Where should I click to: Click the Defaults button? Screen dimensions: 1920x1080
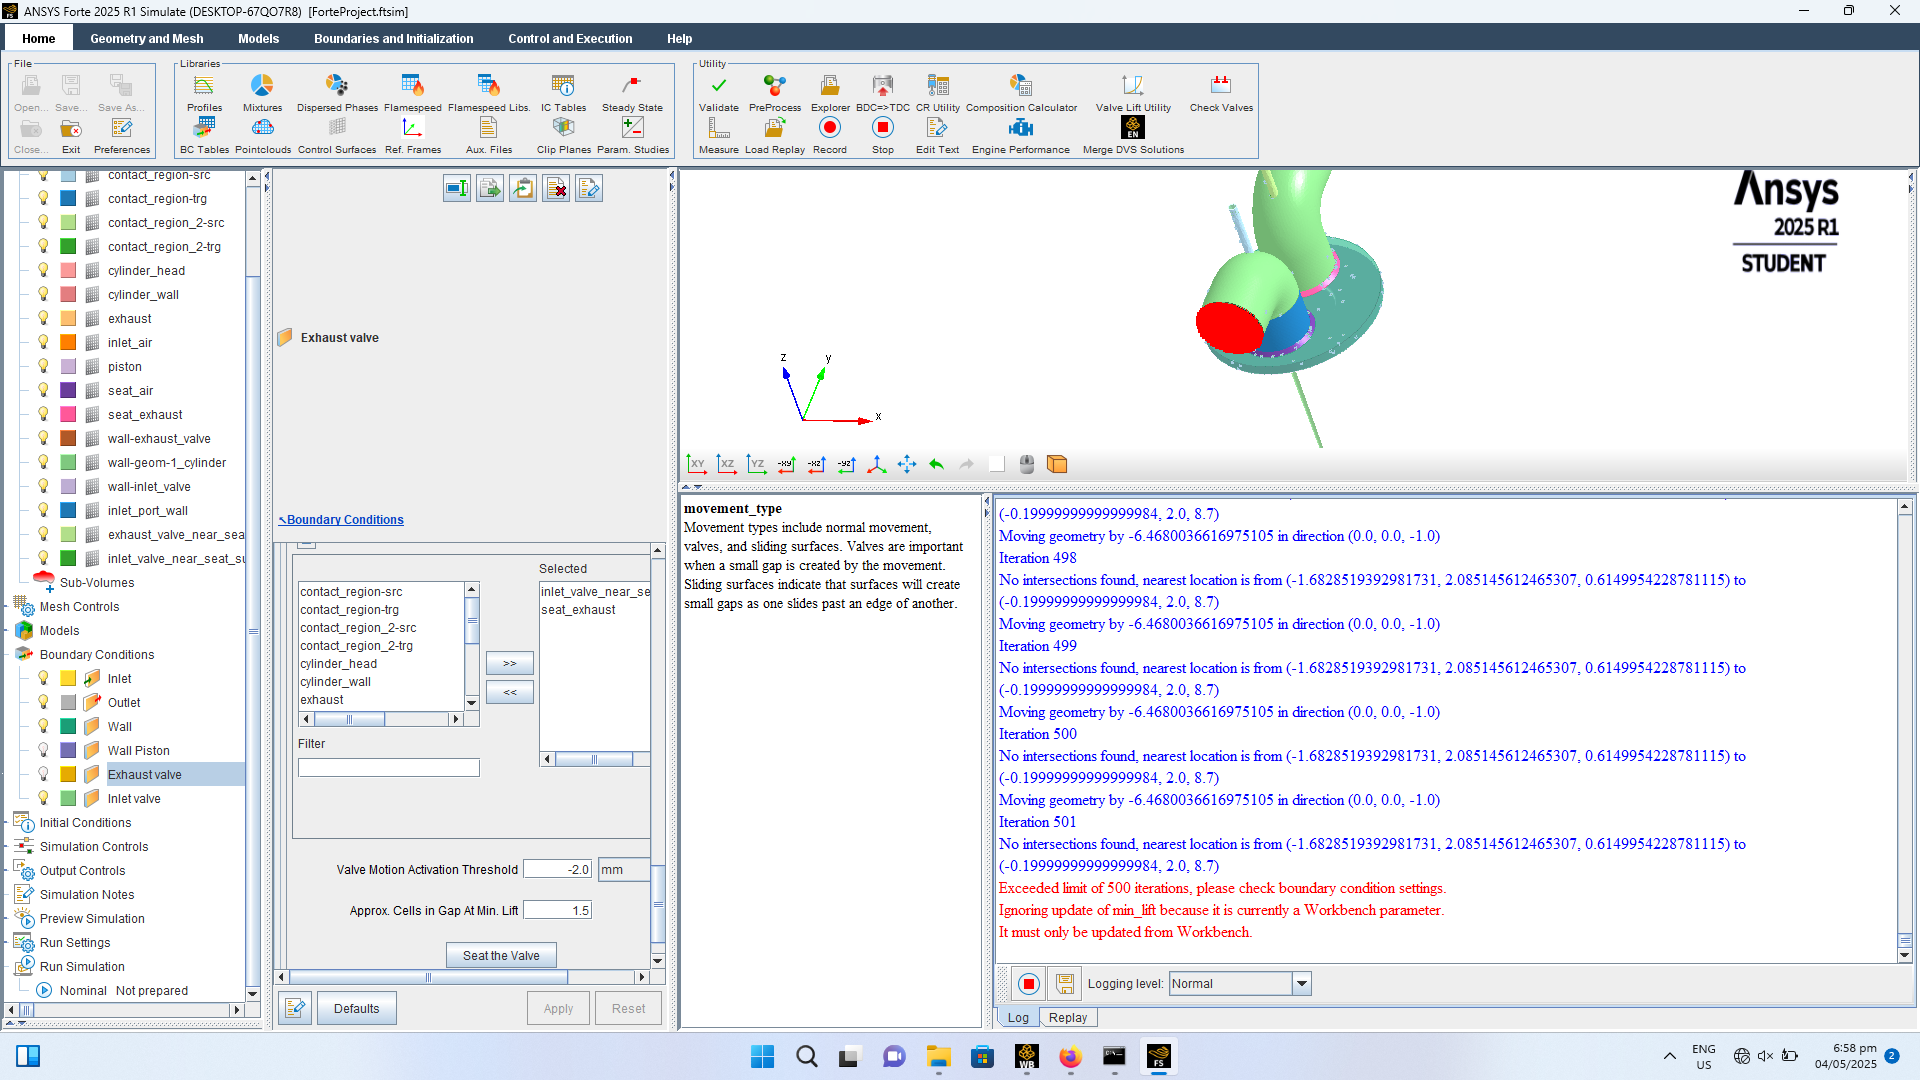coord(357,1008)
